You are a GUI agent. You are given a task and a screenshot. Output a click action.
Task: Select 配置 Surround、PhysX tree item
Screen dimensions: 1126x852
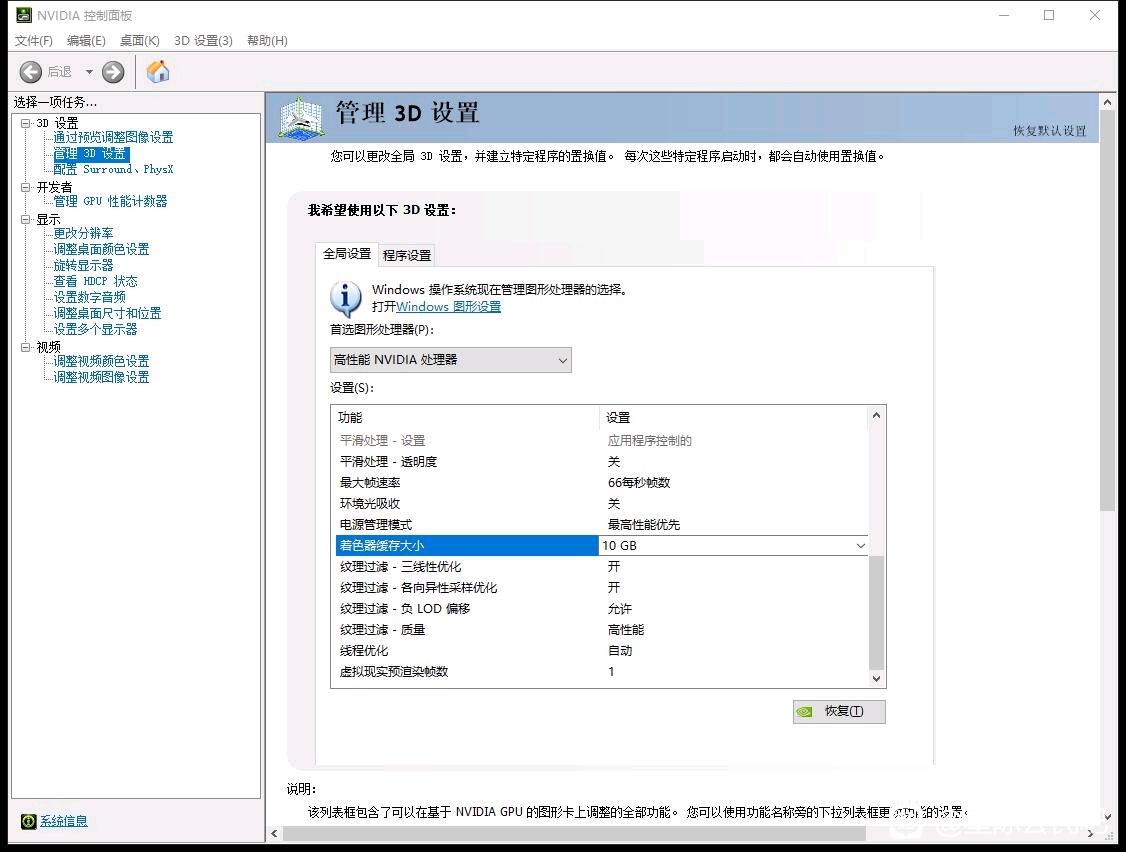pyautogui.click(x=113, y=170)
